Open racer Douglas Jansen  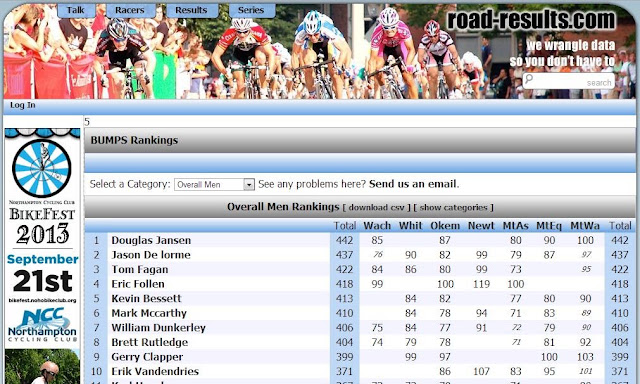coord(151,240)
